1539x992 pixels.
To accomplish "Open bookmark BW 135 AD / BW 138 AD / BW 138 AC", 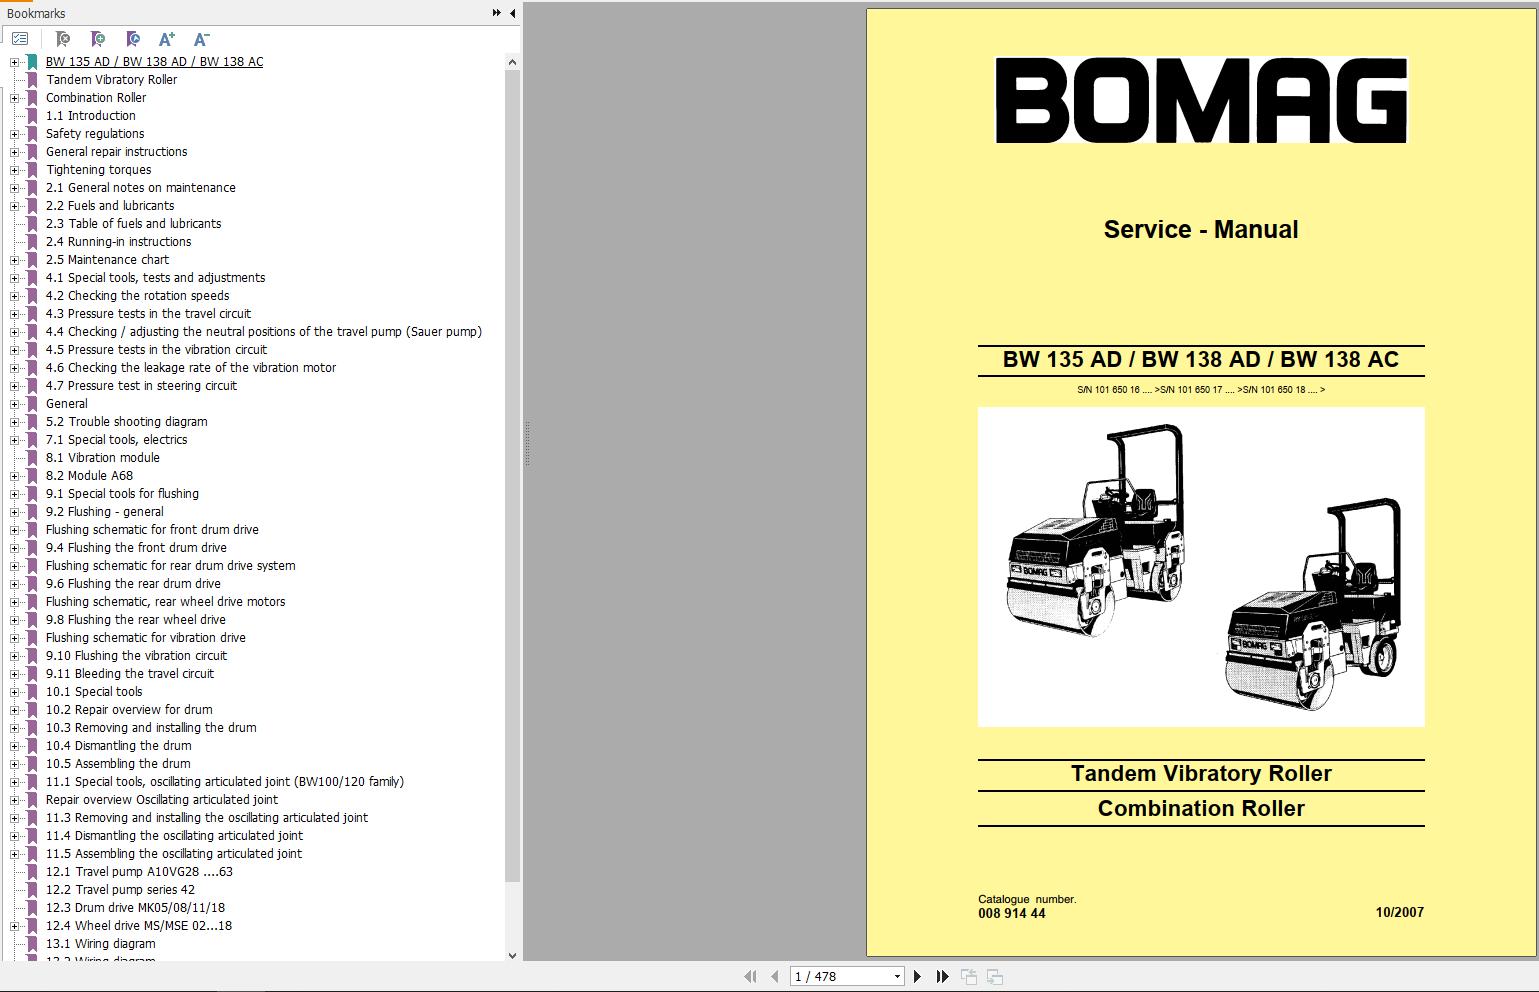I will pyautogui.click(x=154, y=62).
